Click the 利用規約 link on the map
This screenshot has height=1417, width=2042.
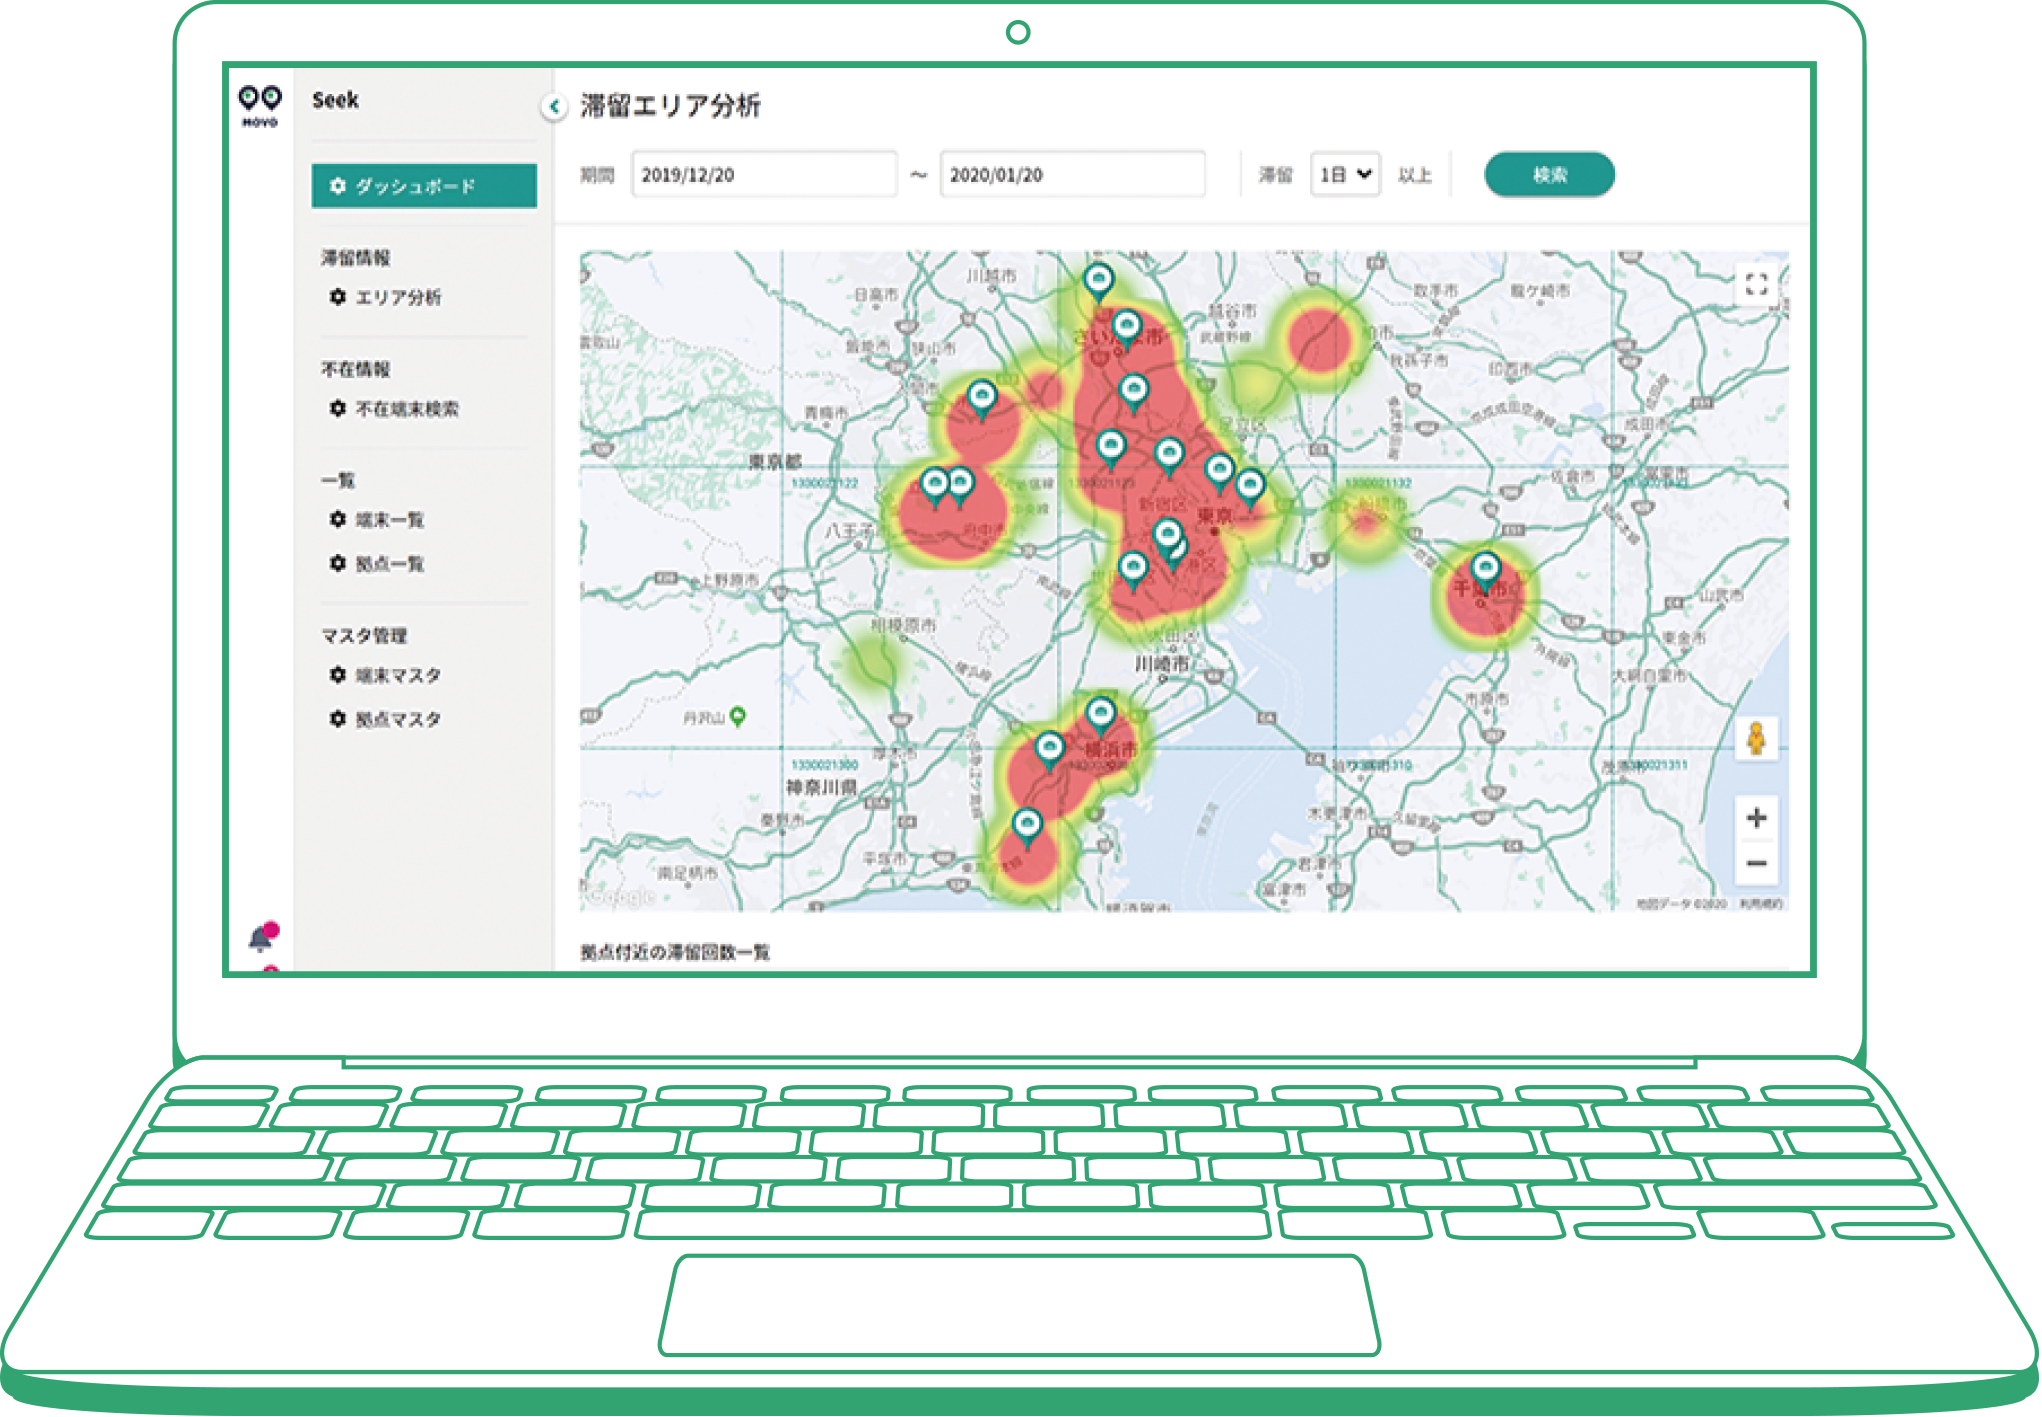(x=1761, y=904)
